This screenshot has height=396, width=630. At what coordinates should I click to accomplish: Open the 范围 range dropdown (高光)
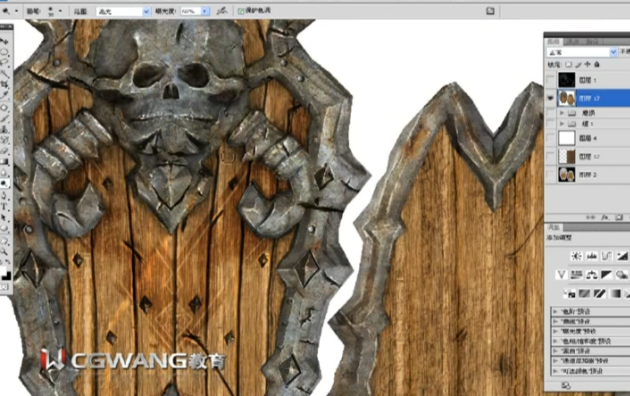pos(123,12)
